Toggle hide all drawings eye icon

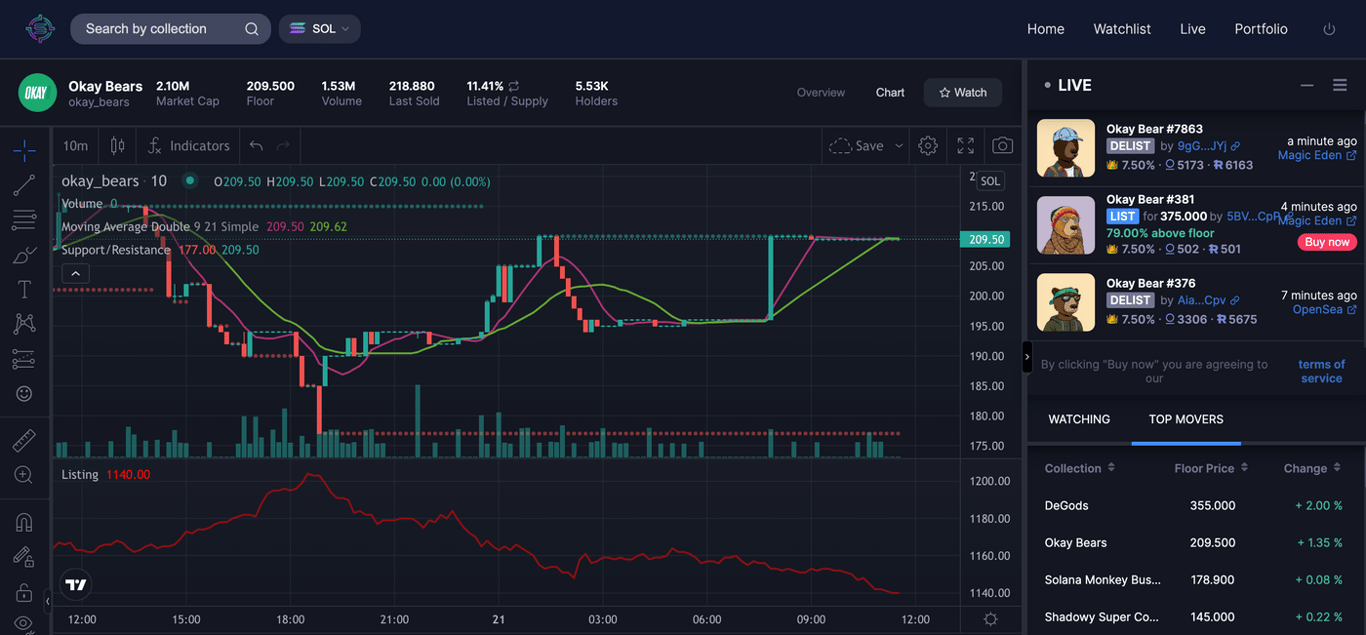[24, 624]
